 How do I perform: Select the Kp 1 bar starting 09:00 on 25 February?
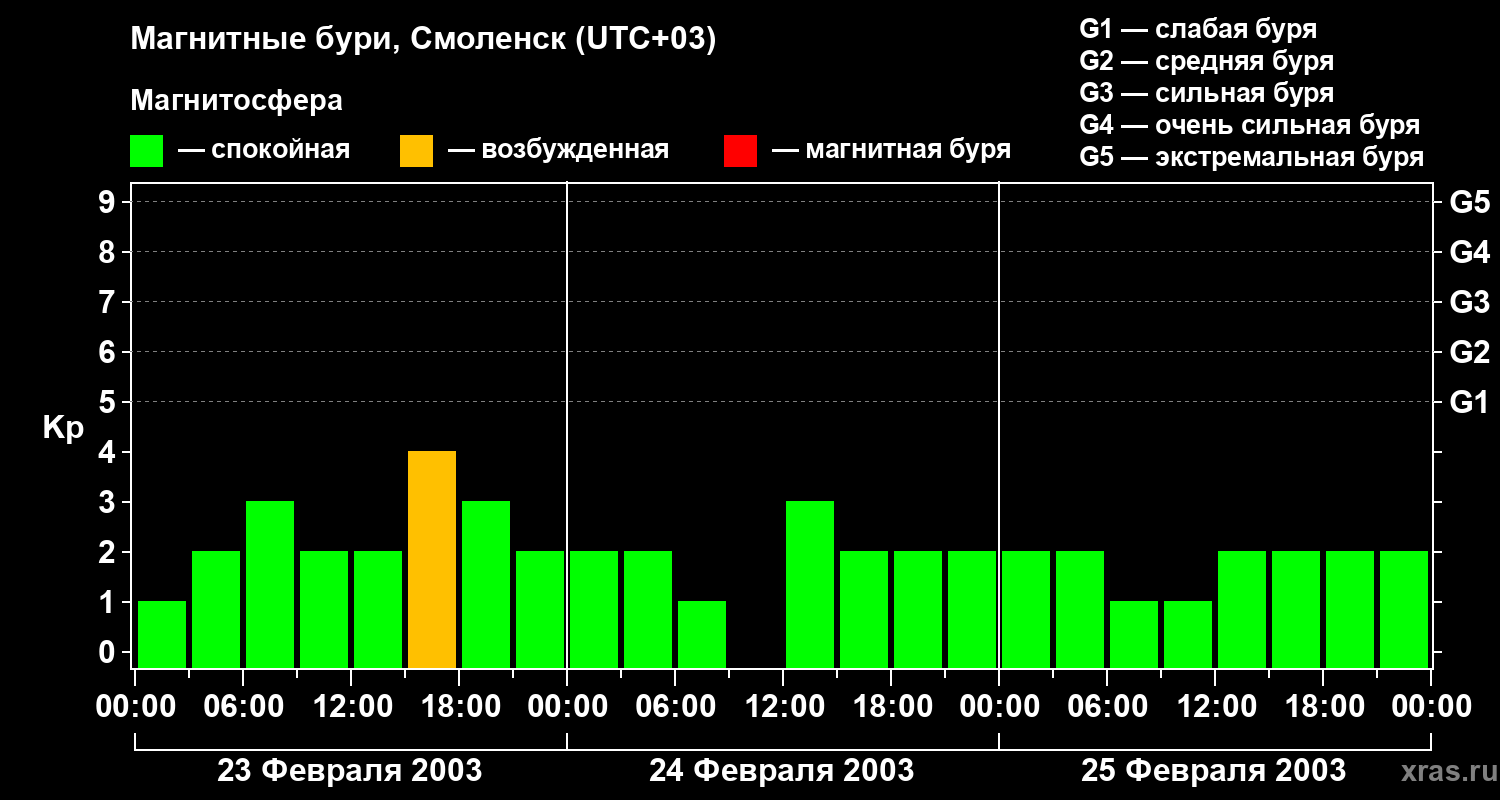1188,634
